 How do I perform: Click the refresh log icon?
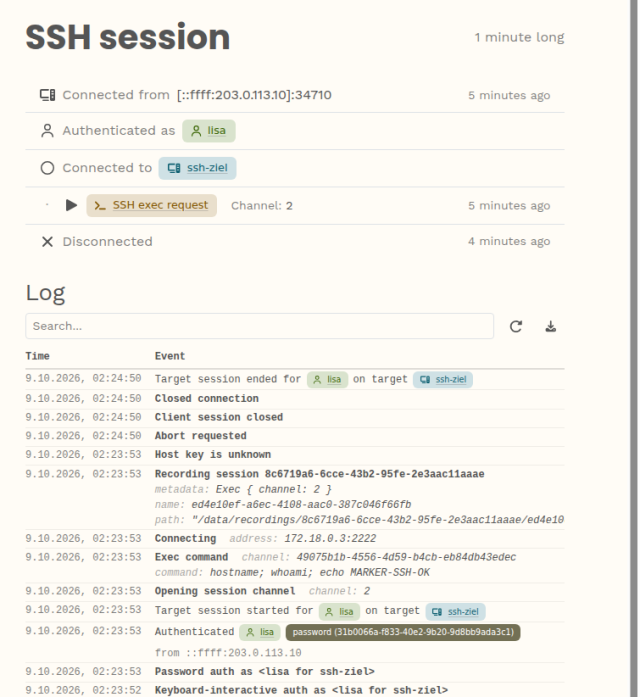tap(516, 327)
